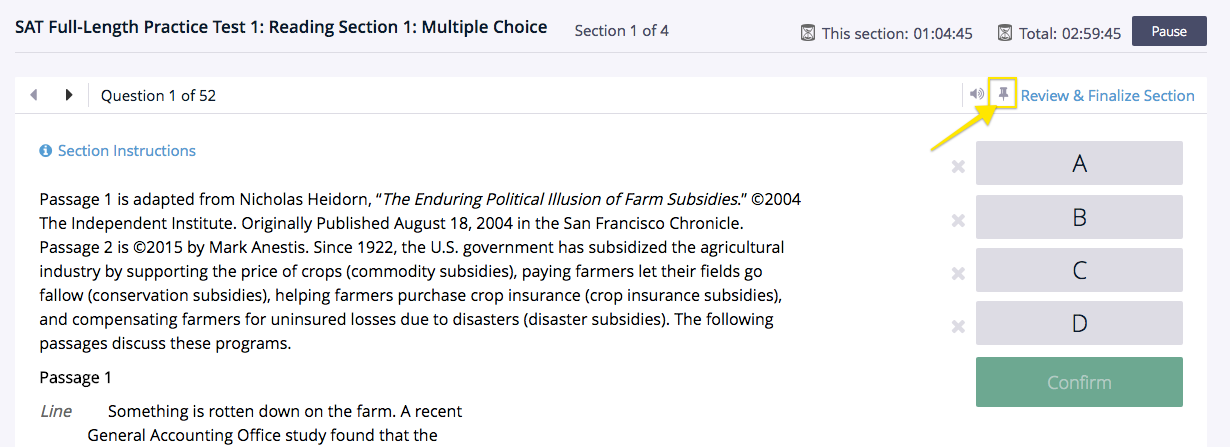Go to the next question arrow
Screen dimensions: 1230x447
click(x=69, y=95)
